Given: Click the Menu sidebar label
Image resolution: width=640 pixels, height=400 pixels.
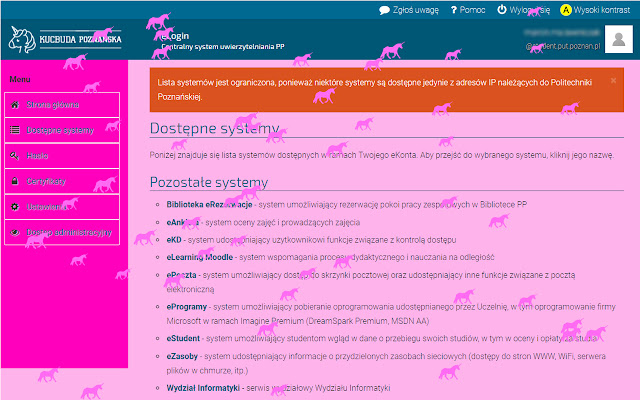Looking at the screenshot, I should (x=20, y=79).
